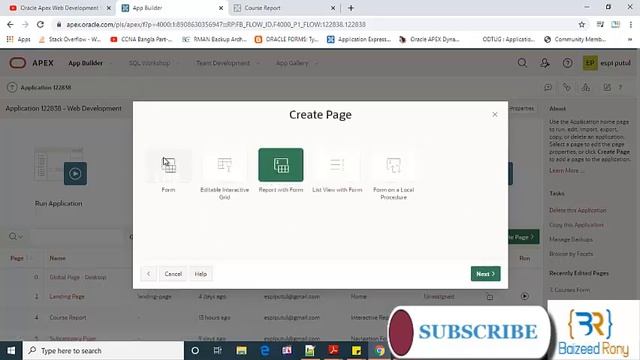Open the page search options dropdown

tap(16, 236)
